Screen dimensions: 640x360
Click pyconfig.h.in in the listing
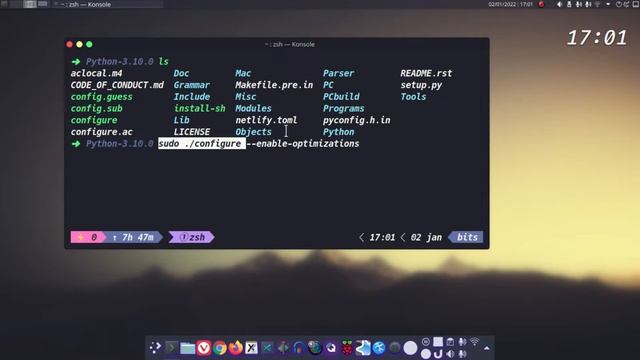click(357, 120)
